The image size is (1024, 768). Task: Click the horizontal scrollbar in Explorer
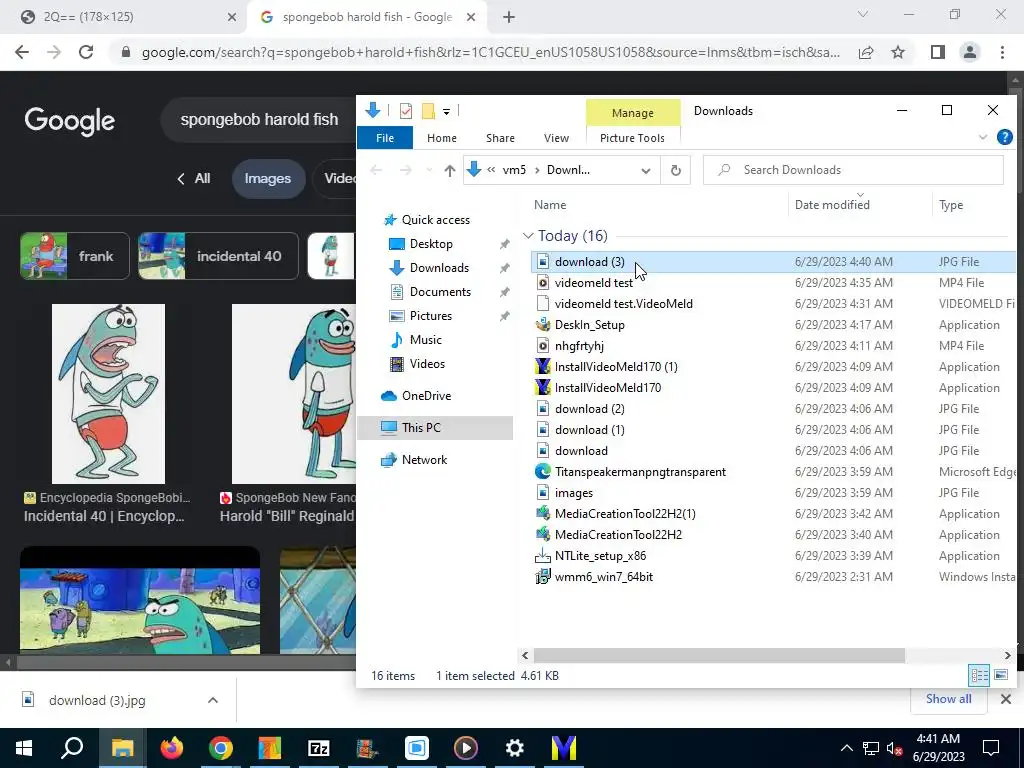[x=719, y=655]
